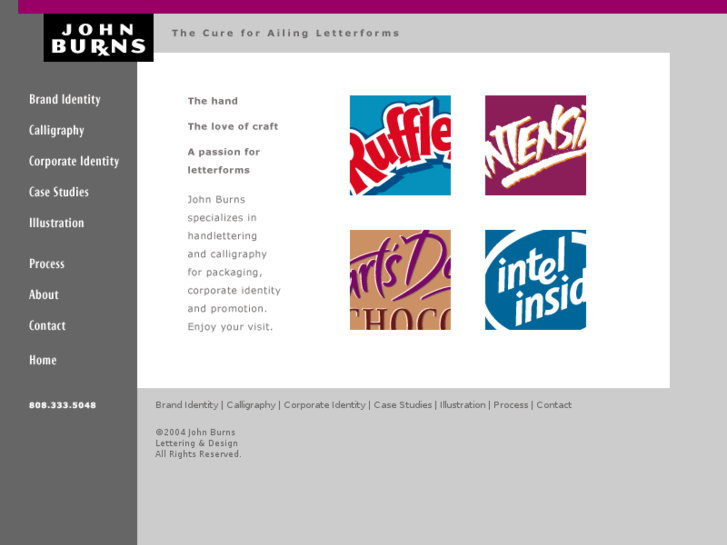The image size is (727, 545).
Task: Open Case Studies in the sidebar
Action: [x=59, y=192]
